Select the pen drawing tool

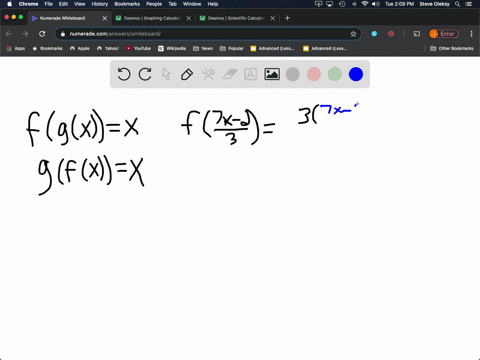pos(187,74)
